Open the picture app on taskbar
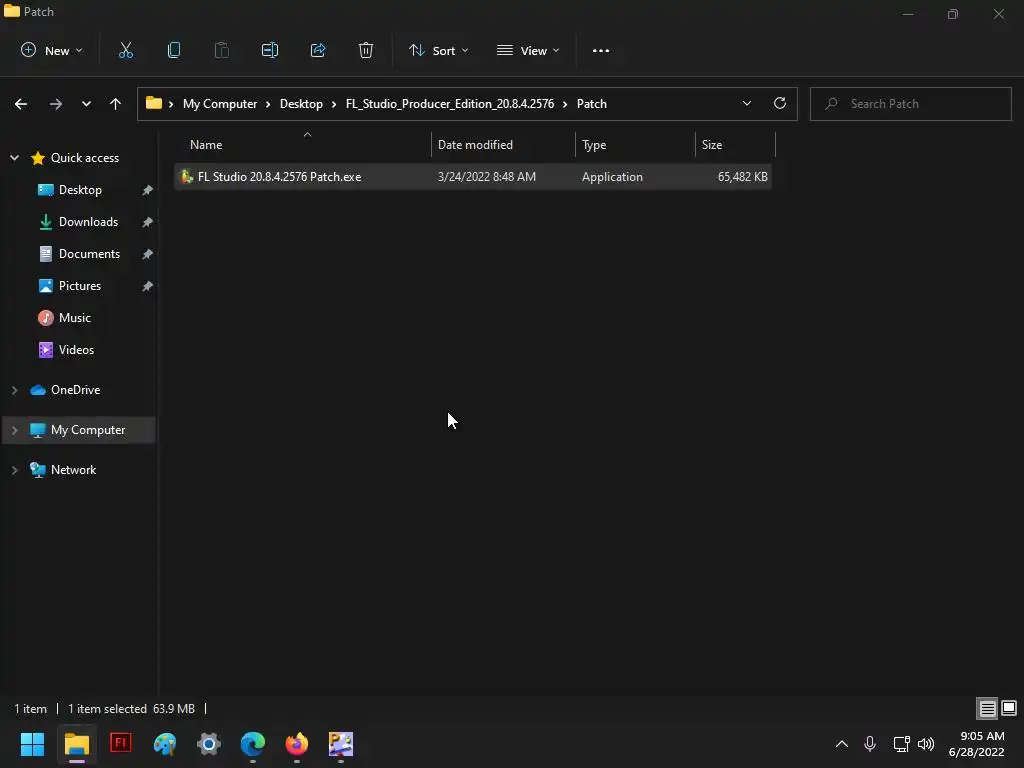The height and width of the screenshot is (768, 1024). pyautogui.click(x=341, y=744)
